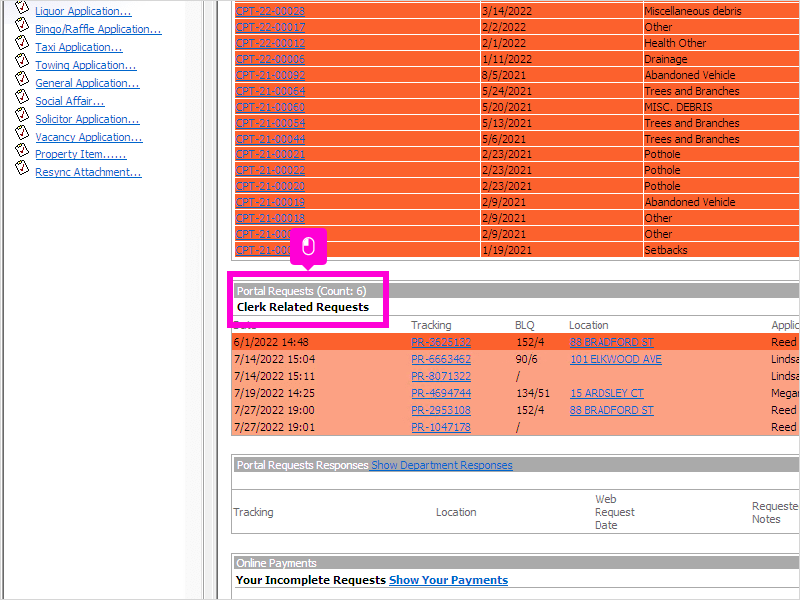This screenshot has width=800, height=600.
Task: Open portal request PR-8071322
Action: click(x=441, y=377)
